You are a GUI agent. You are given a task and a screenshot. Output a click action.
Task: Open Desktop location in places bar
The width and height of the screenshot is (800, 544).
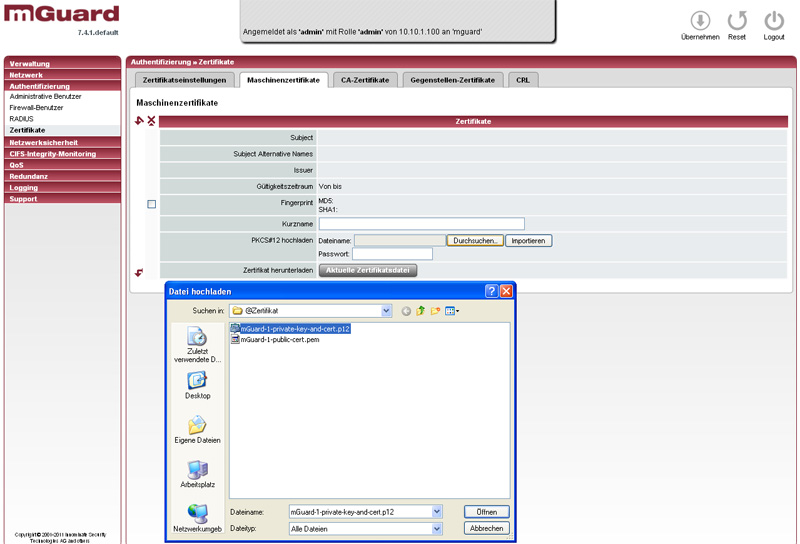197,385
